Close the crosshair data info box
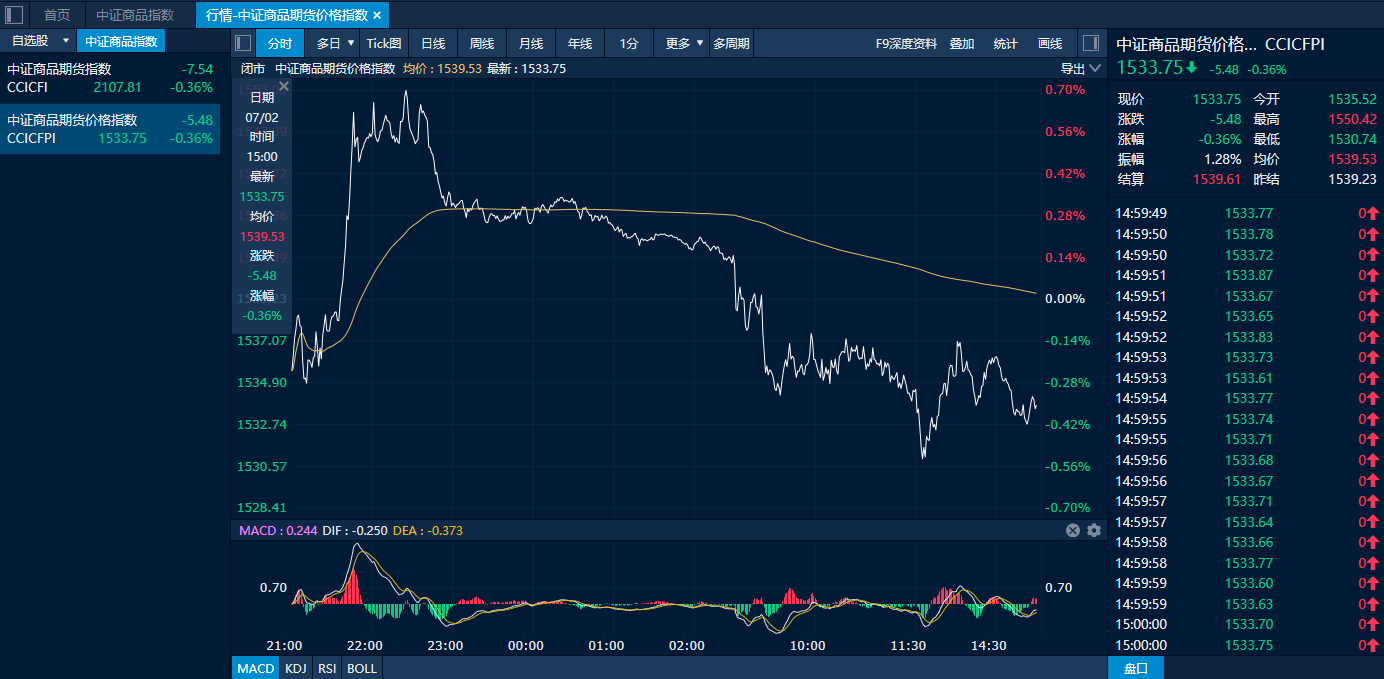Viewport: 1384px width, 679px height. 284,87
